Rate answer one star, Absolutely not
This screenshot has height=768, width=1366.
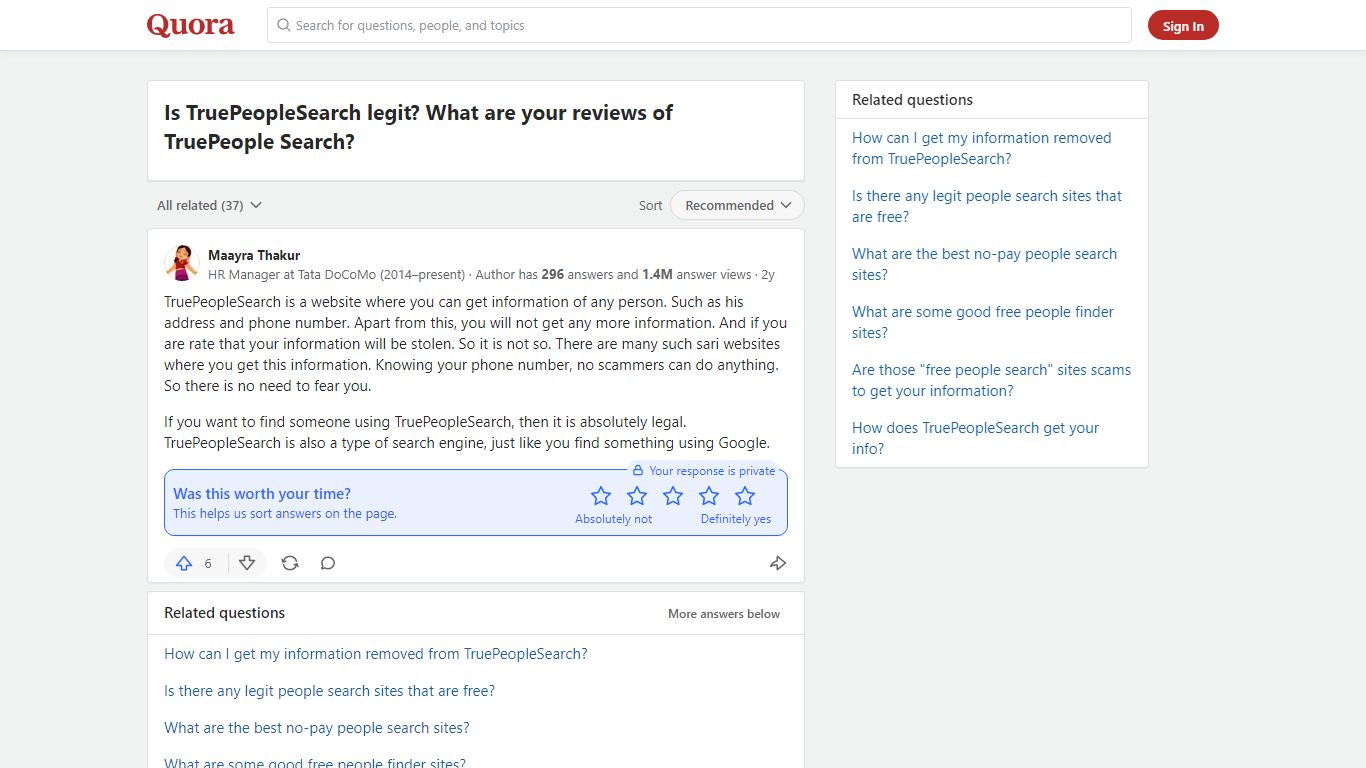tap(601, 496)
